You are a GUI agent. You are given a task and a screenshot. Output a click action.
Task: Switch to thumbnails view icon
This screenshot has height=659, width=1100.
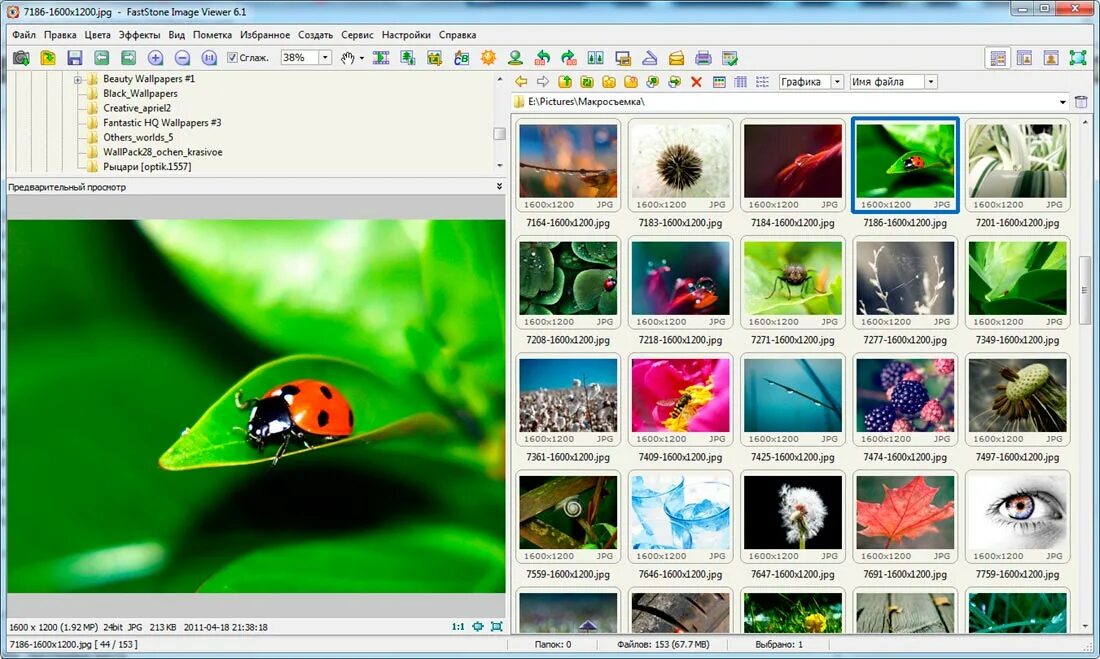point(719,82)
